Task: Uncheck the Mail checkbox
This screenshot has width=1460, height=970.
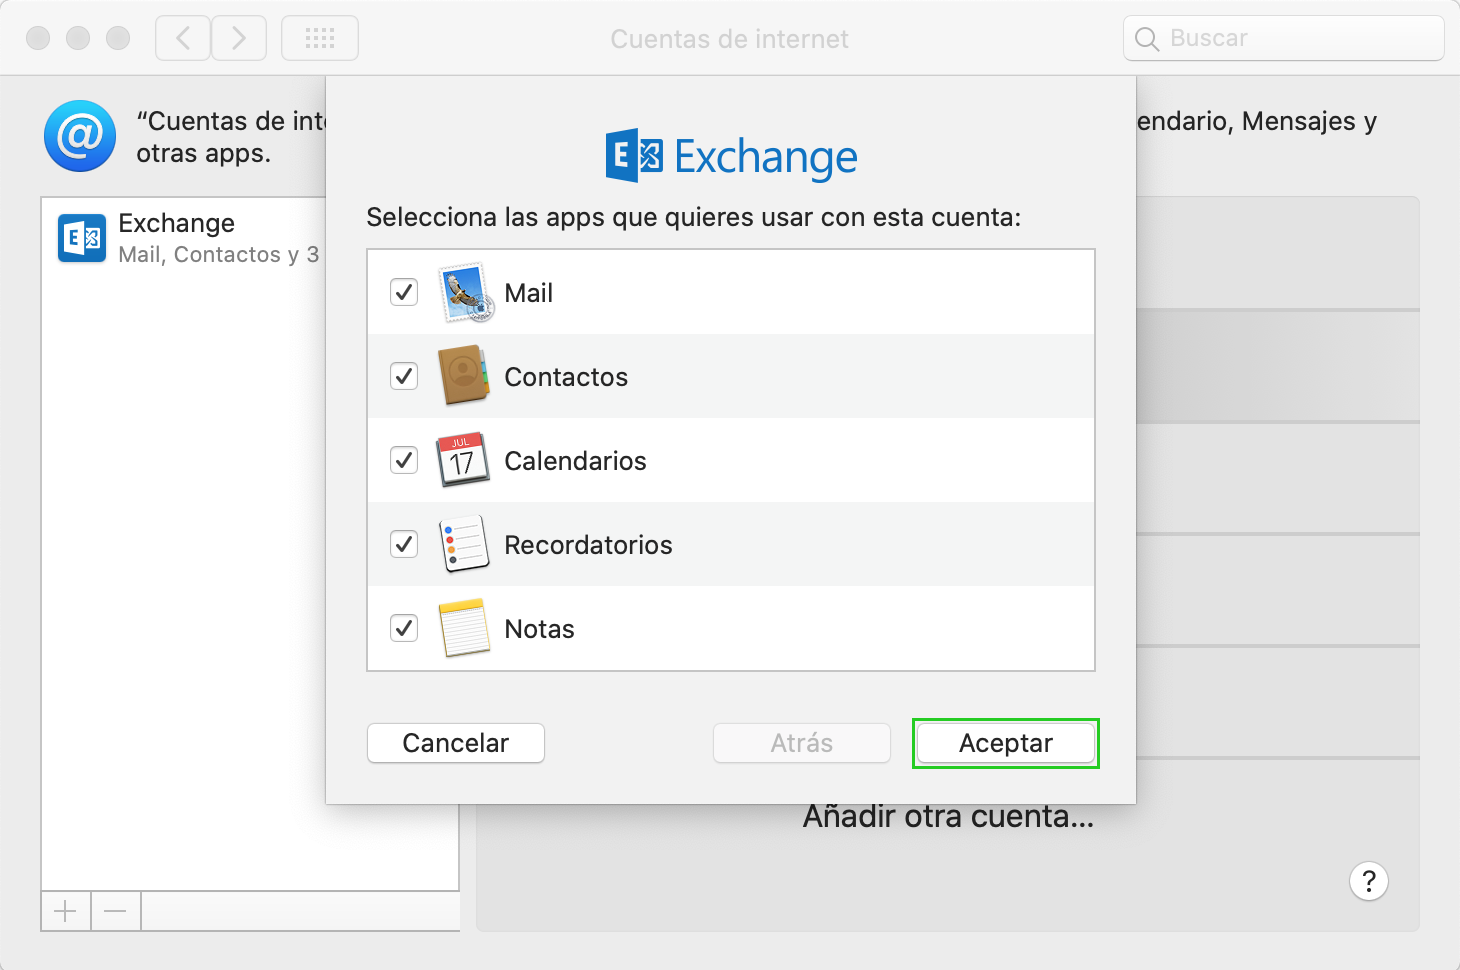Action: click(404, 292)
